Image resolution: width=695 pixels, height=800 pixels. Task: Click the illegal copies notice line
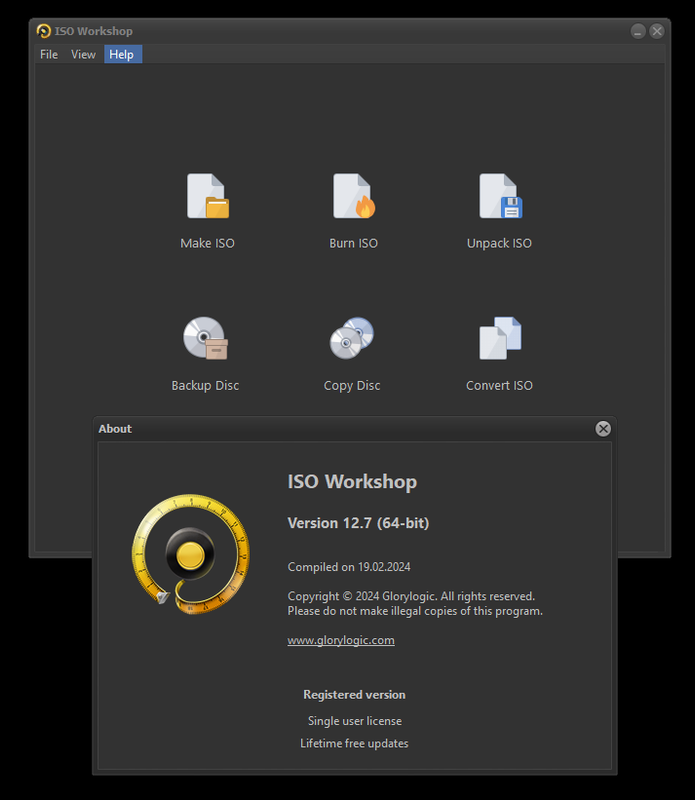415,611
